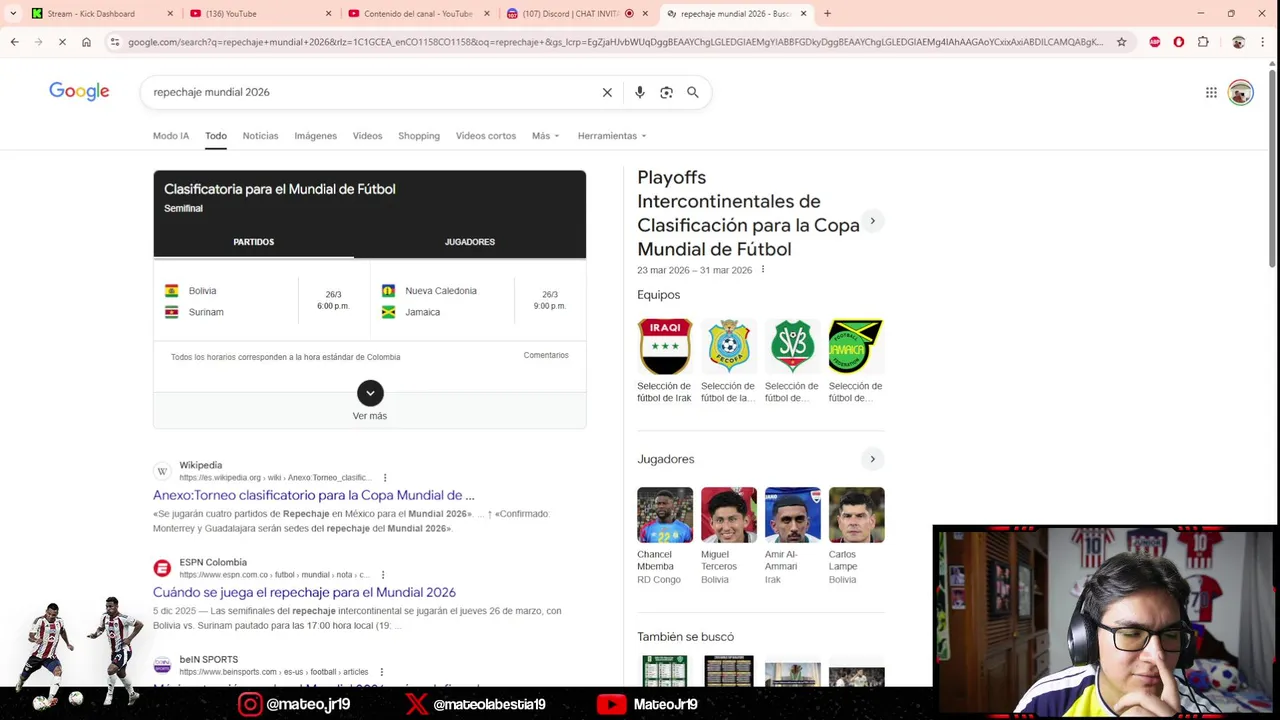Open ESPN Colombia result options dots
The width and height of the screenshot is (1280, 720).
tap(383, 575)
